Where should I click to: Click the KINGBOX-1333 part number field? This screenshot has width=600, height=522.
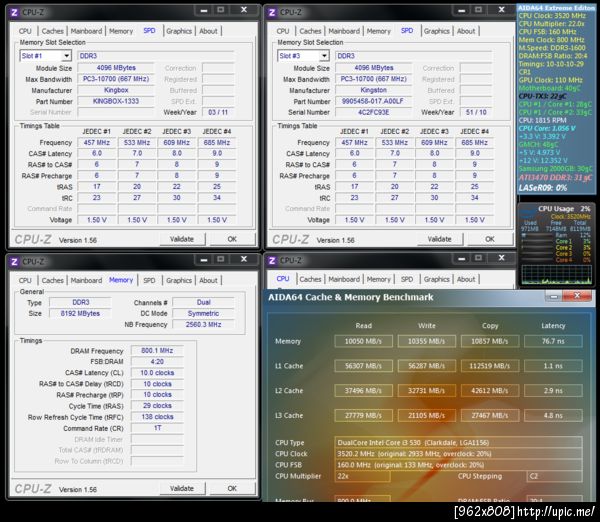[116, 101]
